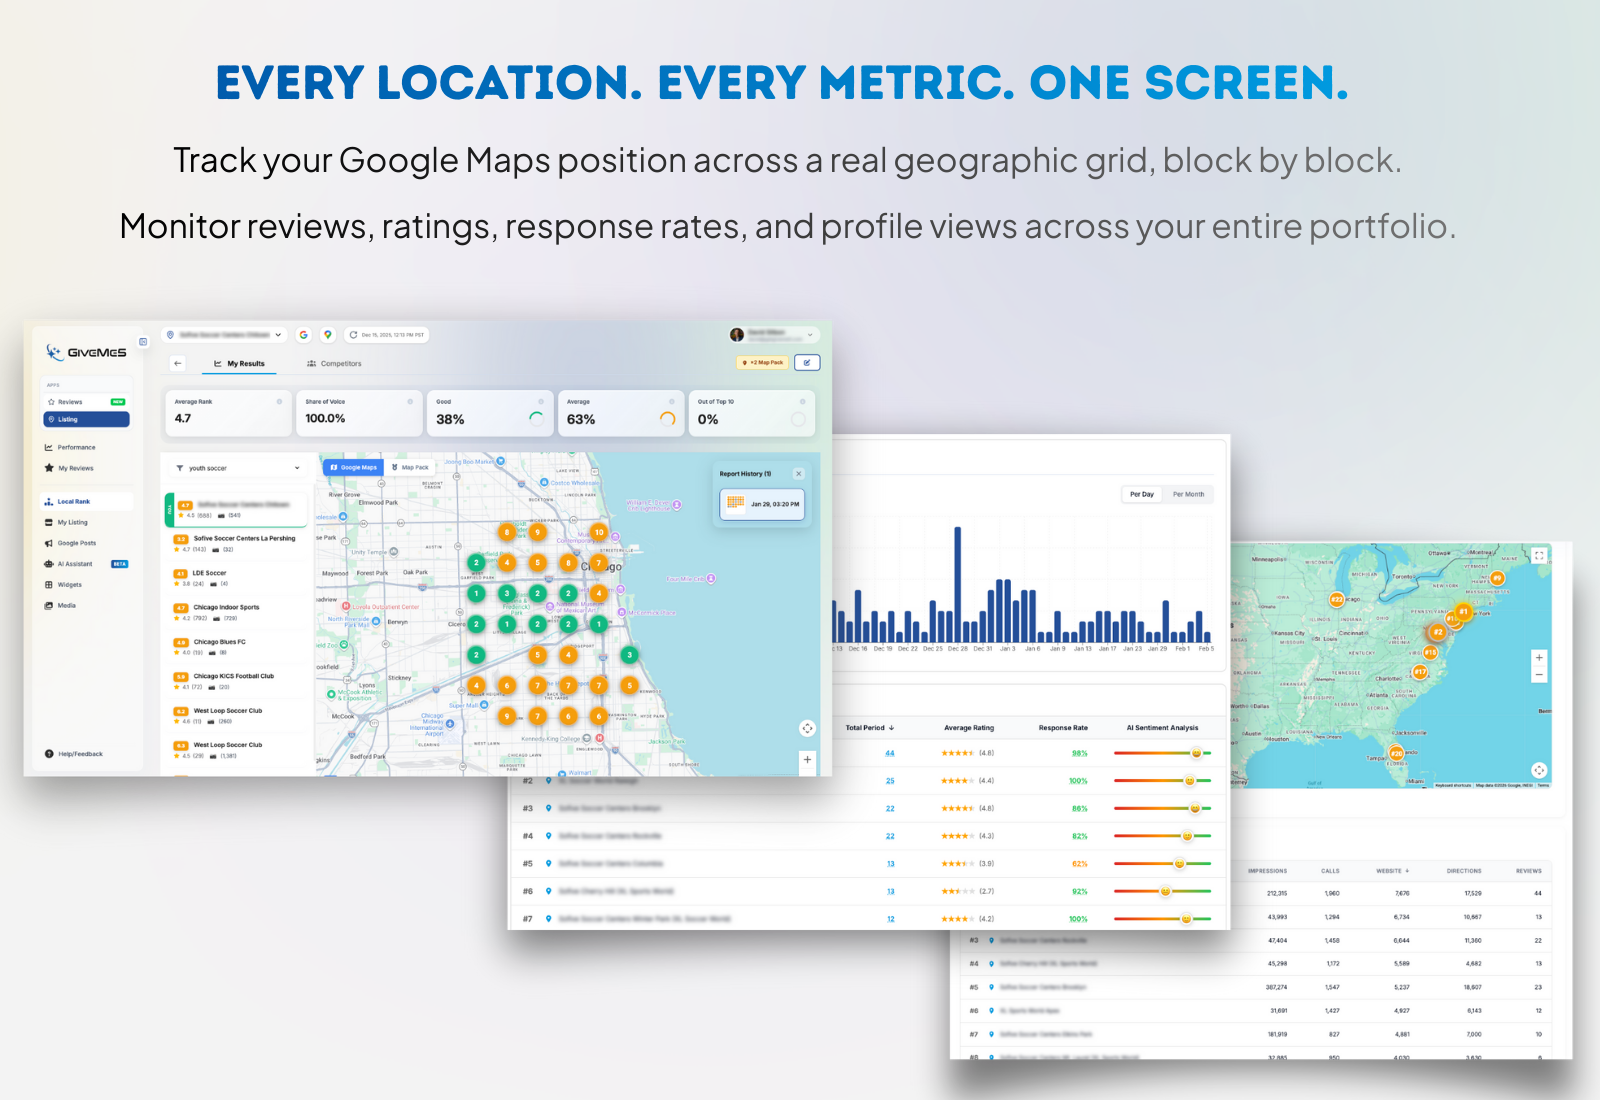Click the edit pencil icon near Map Pack
The width and height of the screenshot is (1600, 1100).
[808, 362]
